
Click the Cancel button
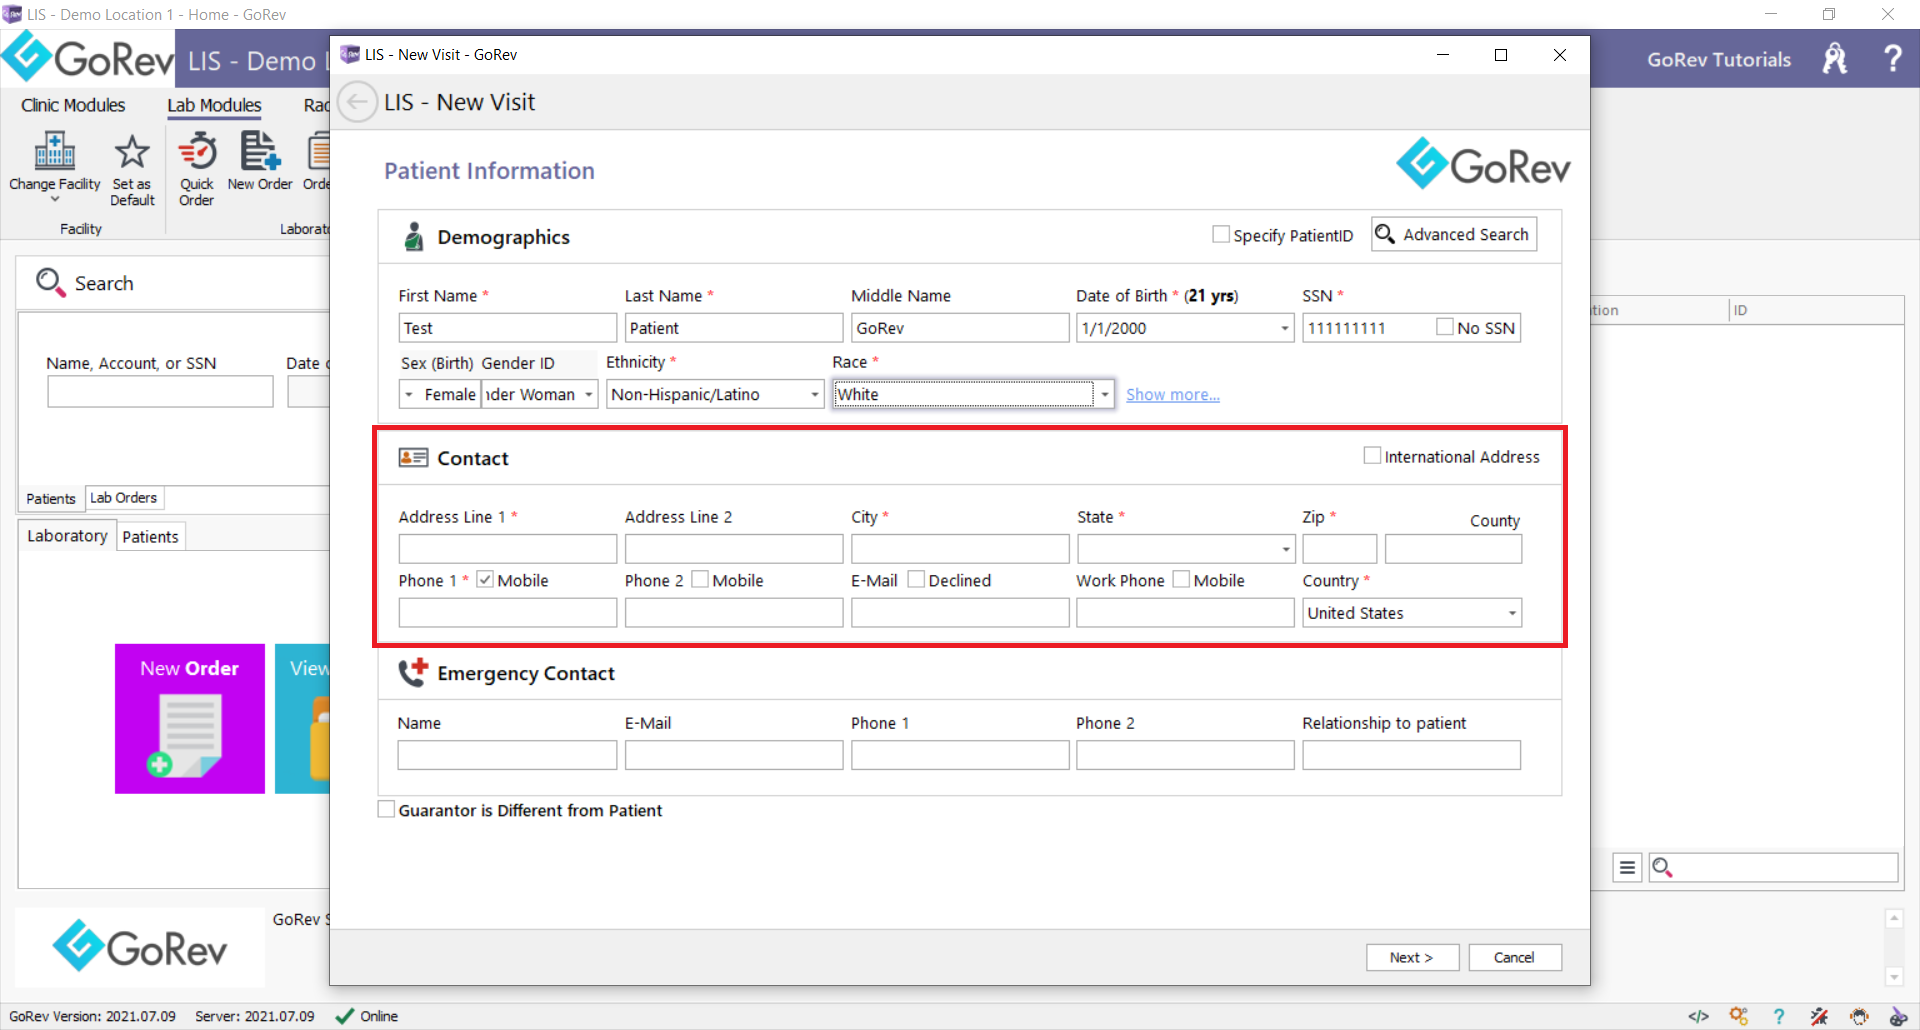1514,957
